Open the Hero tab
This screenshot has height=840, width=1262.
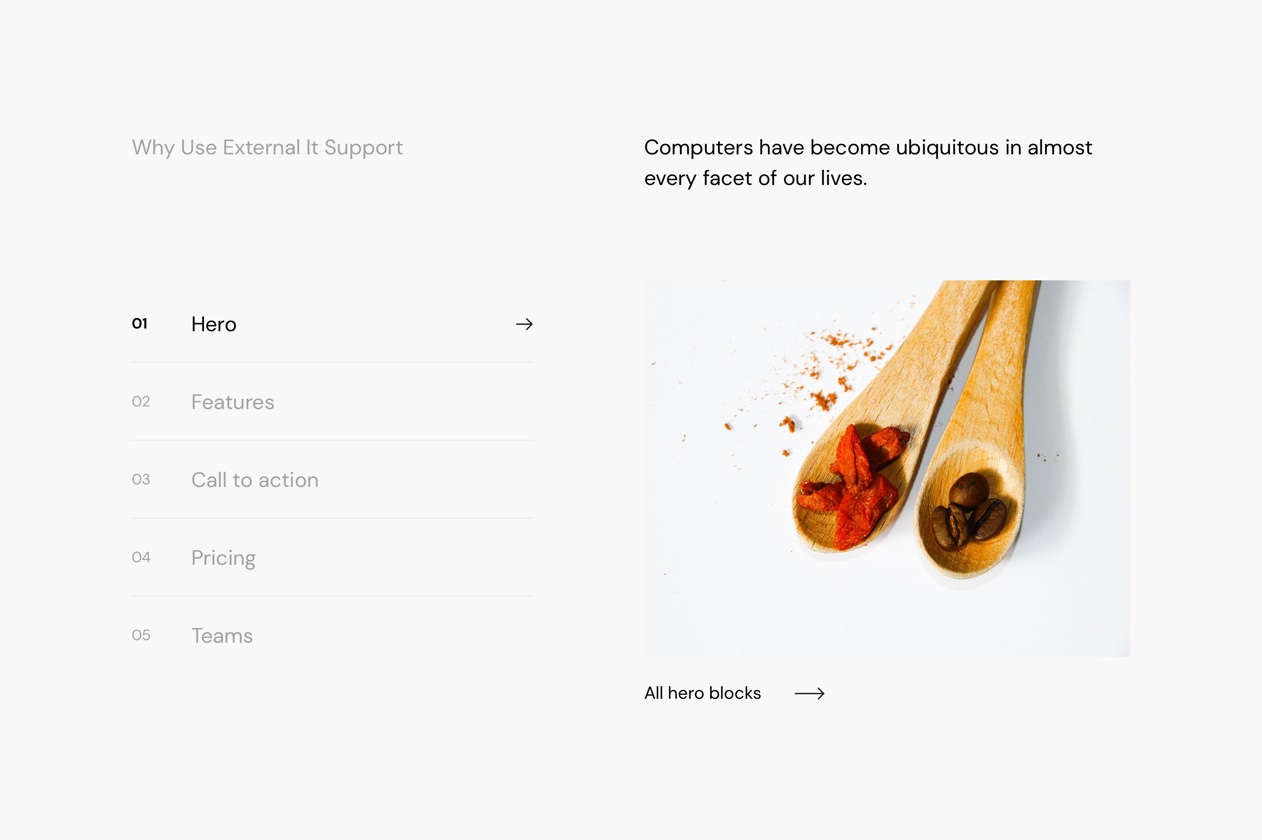click(x=214, y=324)
